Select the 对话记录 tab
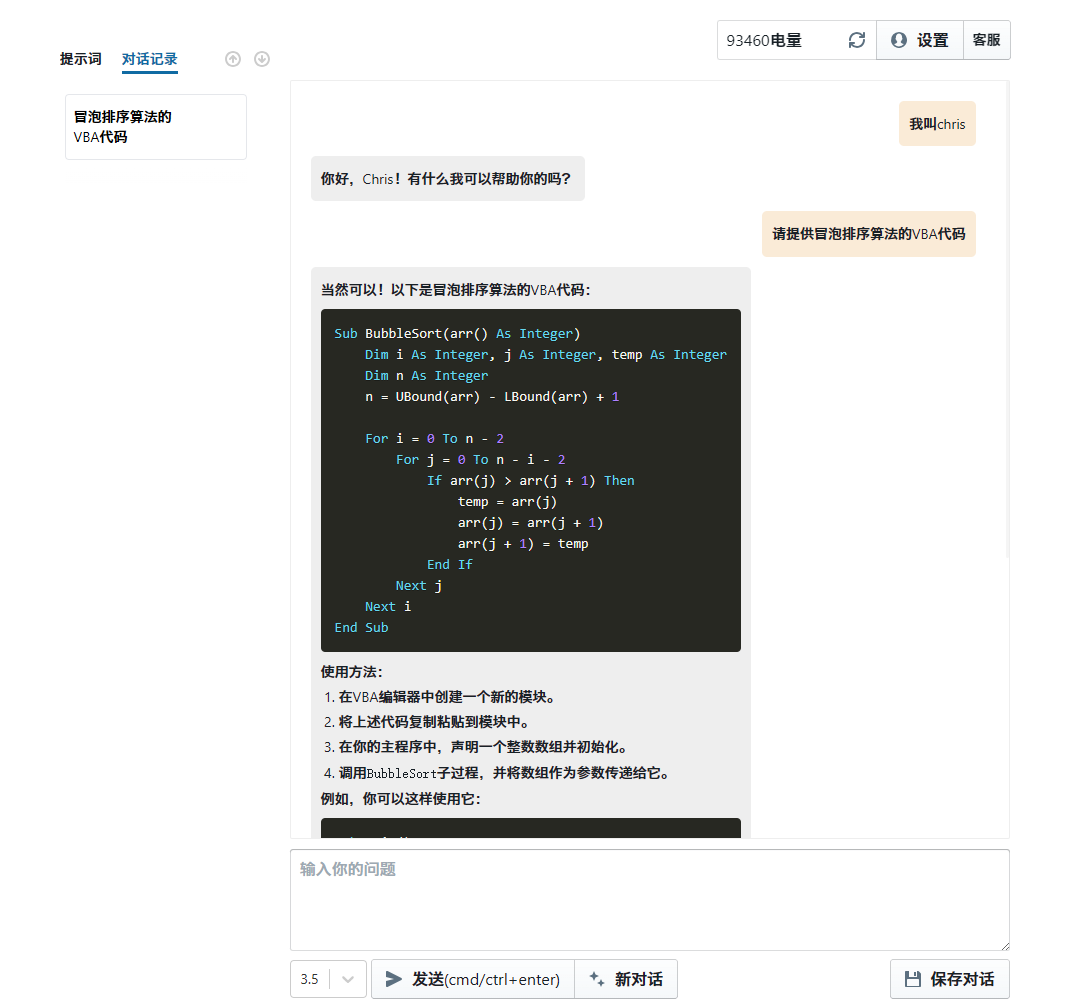 (x=149, y=59)
